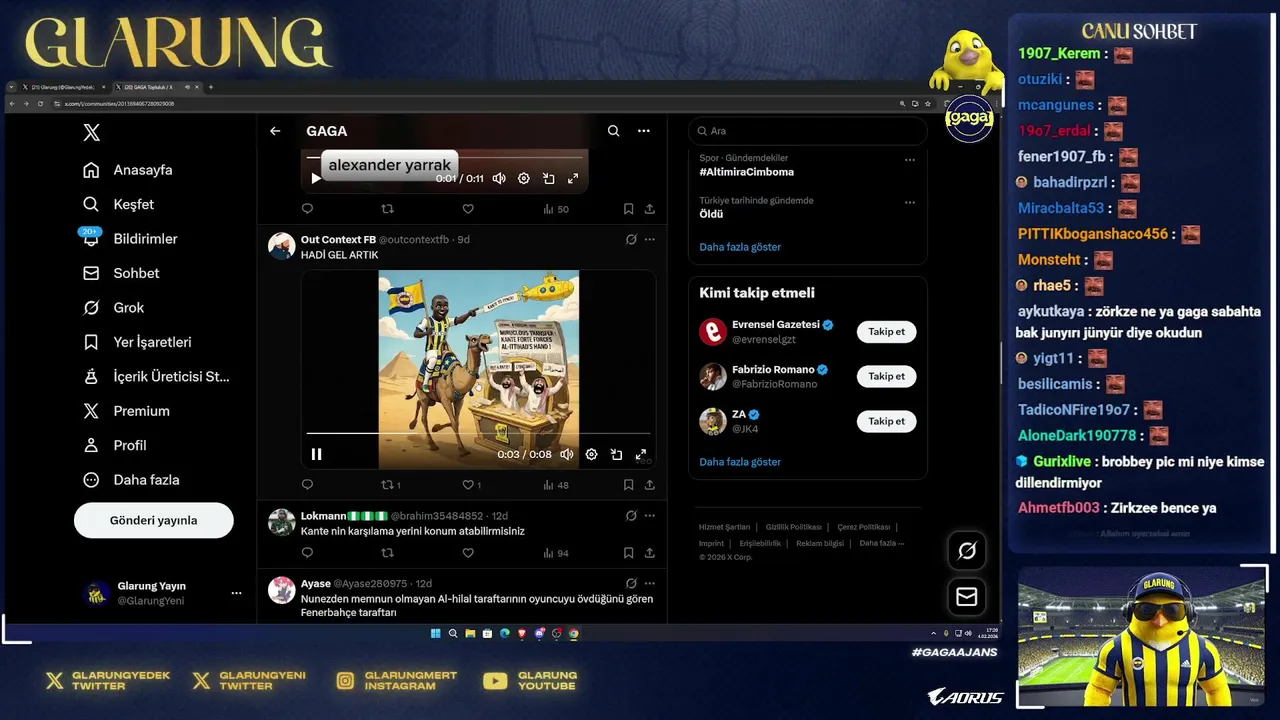Image resolution: width=1280 pixels, height=720 pixels.
Task: Click the Gönderi yayınla button
Action: coord(153,520)
